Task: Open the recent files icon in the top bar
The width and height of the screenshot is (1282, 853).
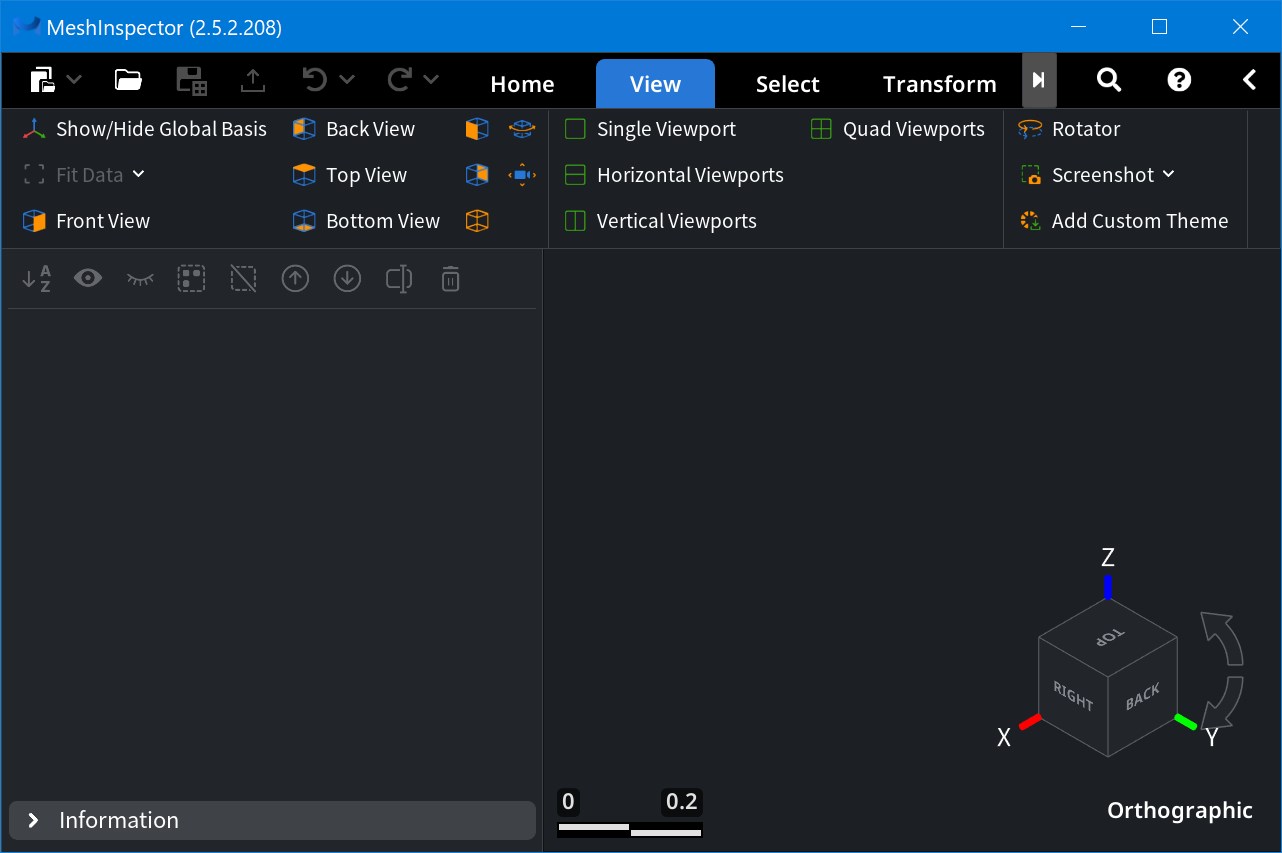Action: [x=42, y=80]
